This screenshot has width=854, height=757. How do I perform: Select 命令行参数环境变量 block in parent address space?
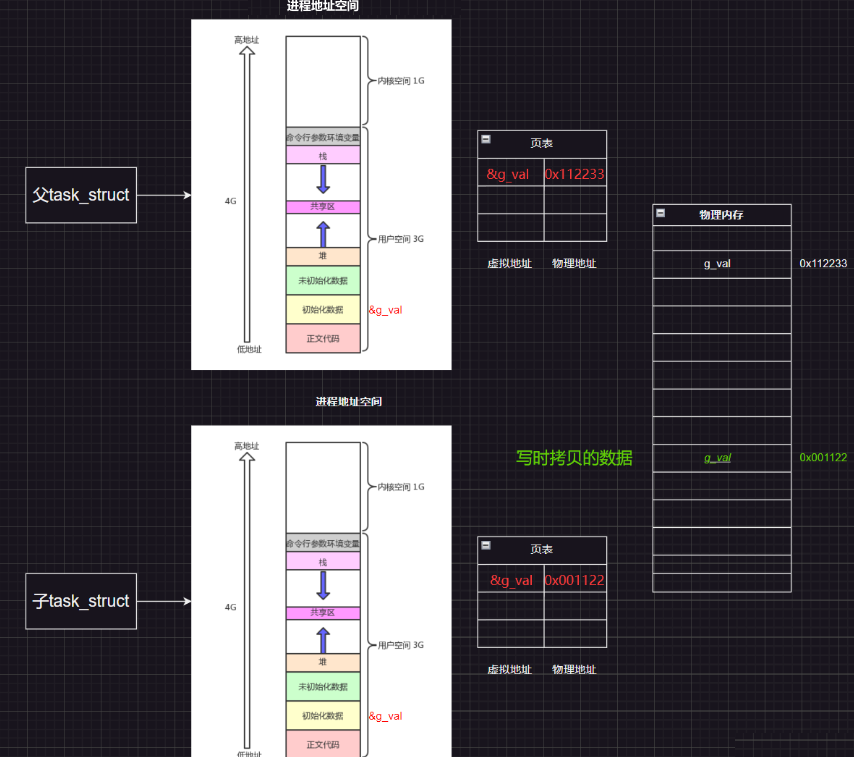tap(323, 137)
